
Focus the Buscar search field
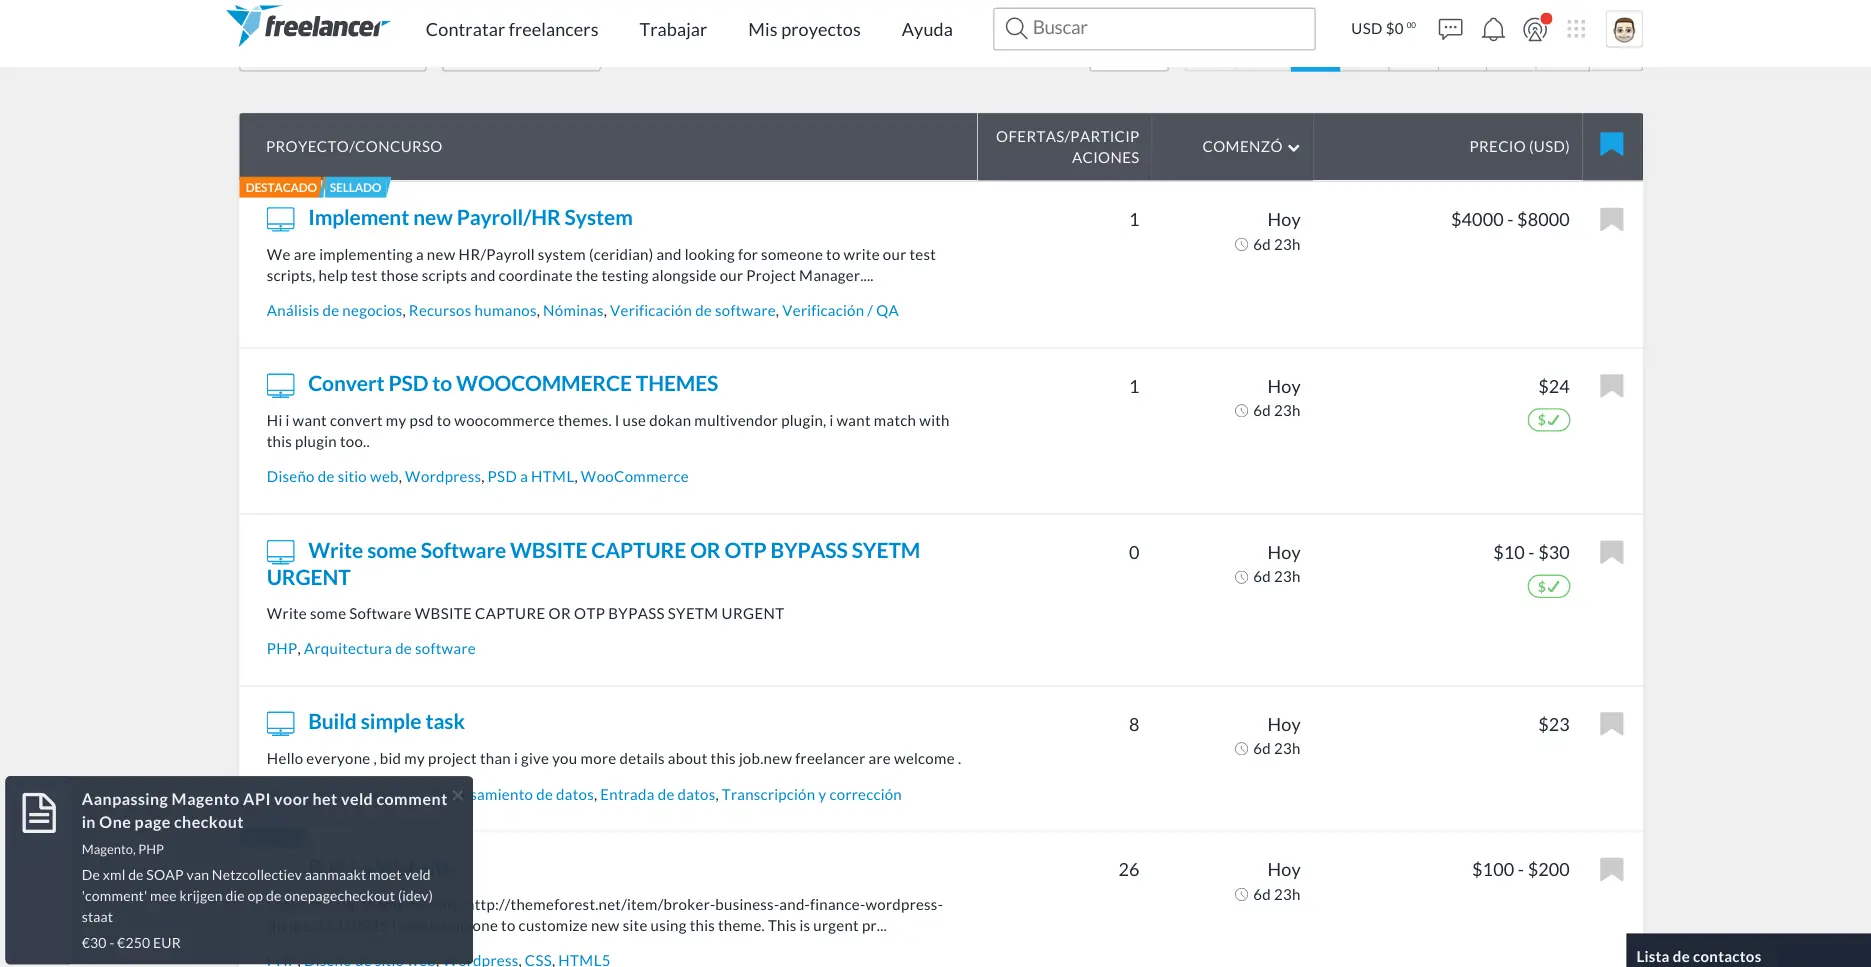point(1154,29)
